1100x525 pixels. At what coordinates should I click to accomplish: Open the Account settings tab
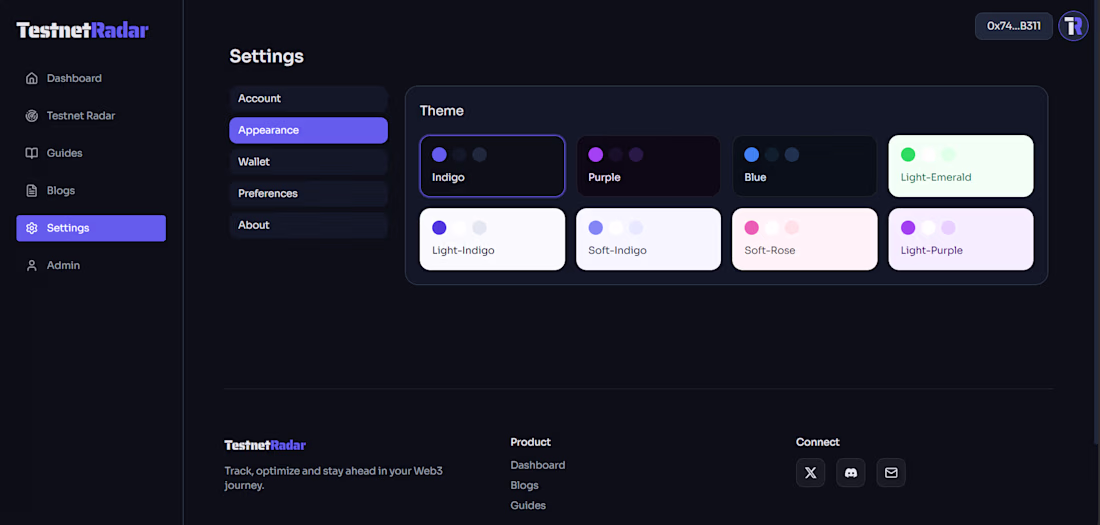(309, 98)
